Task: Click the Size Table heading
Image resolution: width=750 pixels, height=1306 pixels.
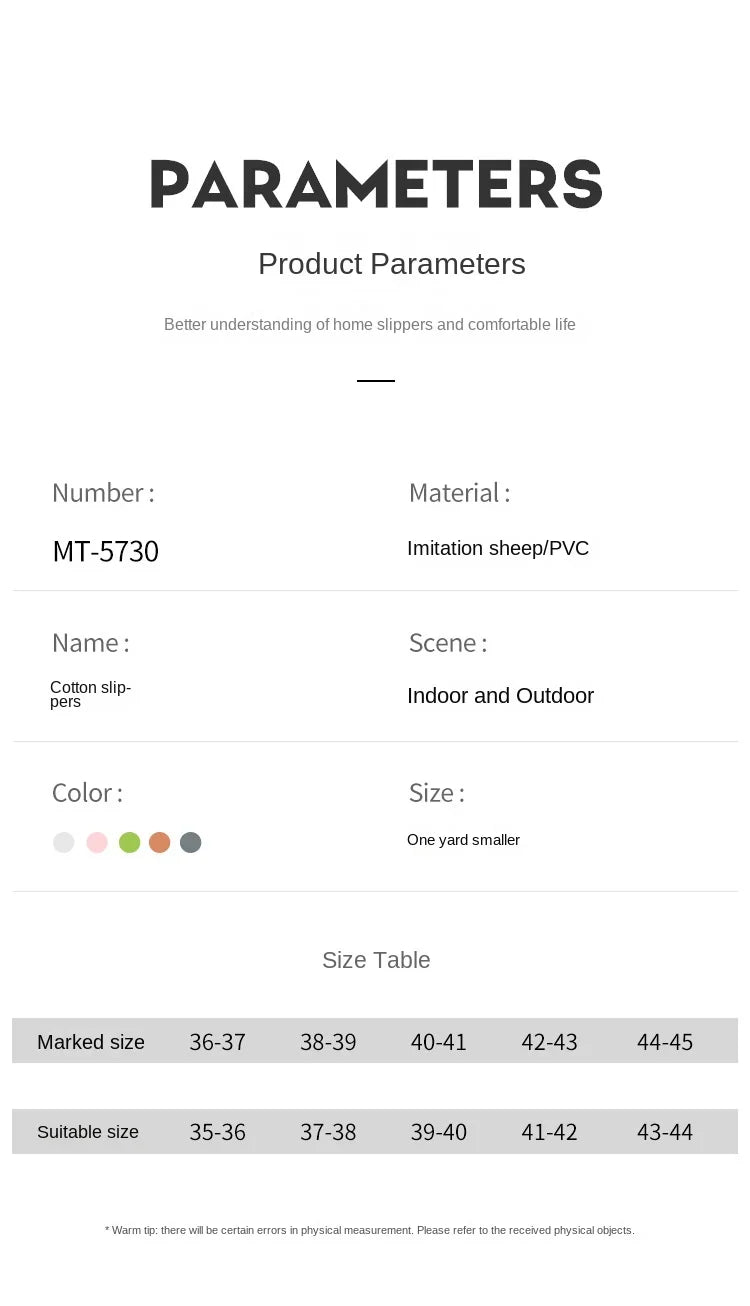Action: click(376, 960)
